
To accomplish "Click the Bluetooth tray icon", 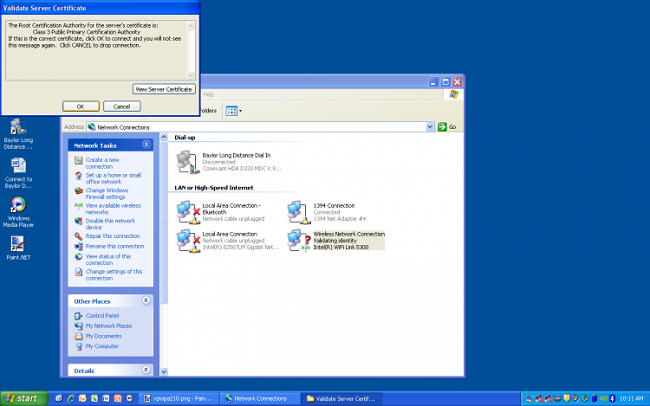I will coord(612,399).
